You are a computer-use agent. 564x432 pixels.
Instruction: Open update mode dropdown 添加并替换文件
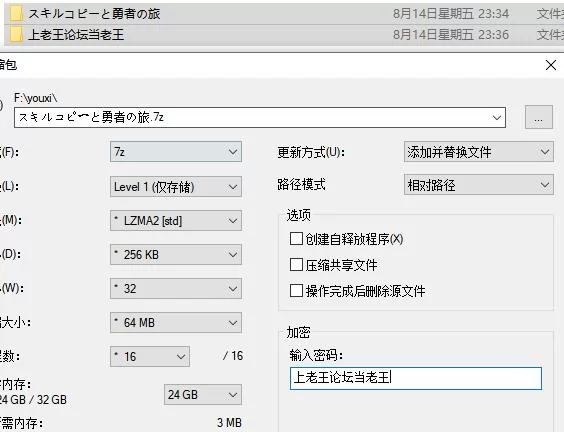coord(478,152)
